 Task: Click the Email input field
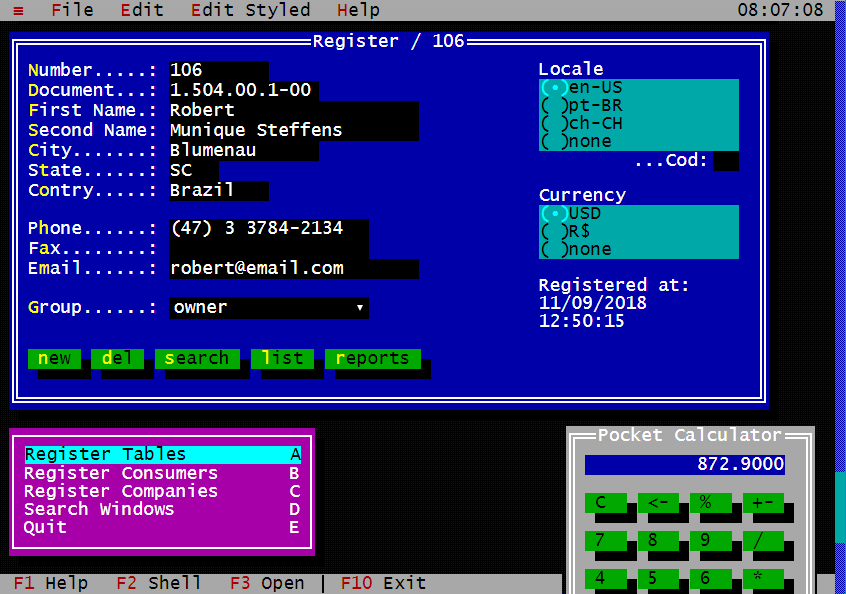coord(294,269)
